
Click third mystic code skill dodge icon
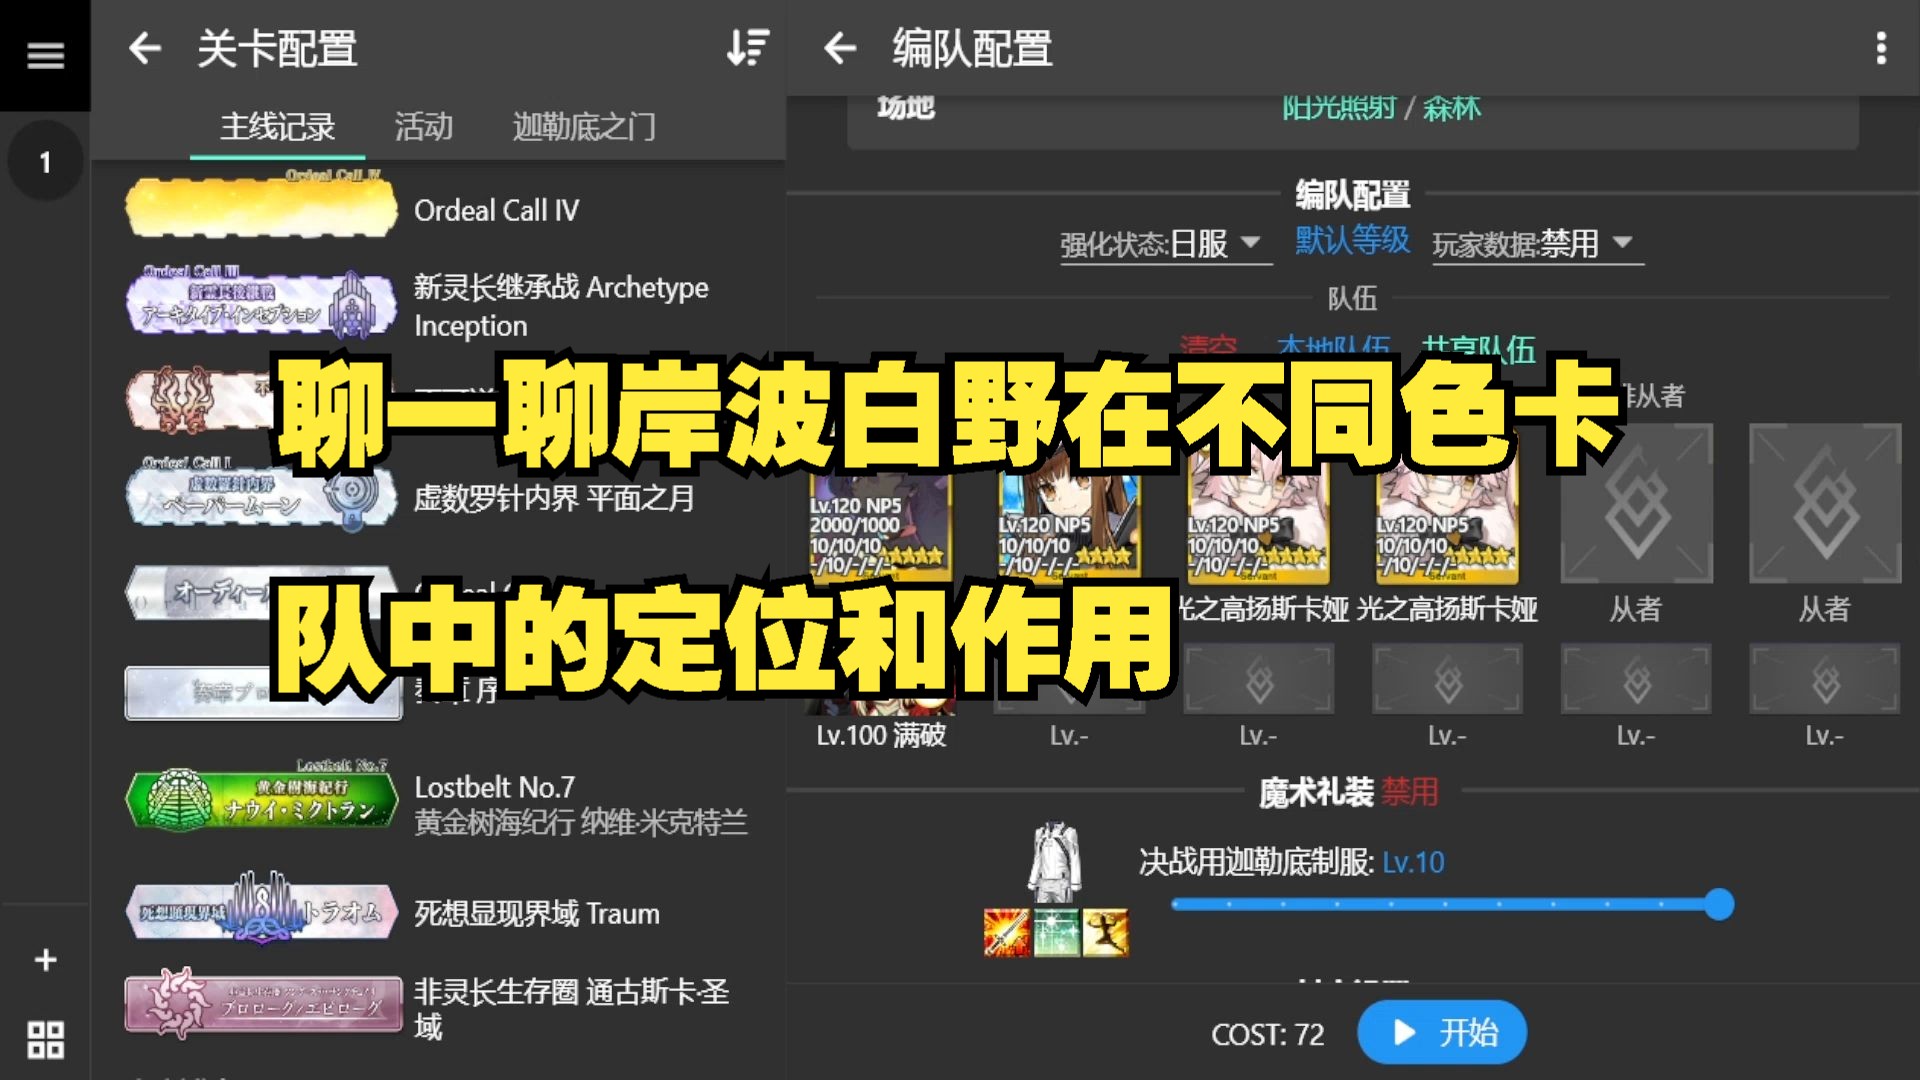click(x=1105, y=932)
